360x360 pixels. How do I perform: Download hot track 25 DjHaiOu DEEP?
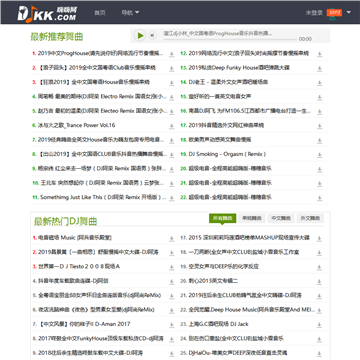tap(320, 354)
